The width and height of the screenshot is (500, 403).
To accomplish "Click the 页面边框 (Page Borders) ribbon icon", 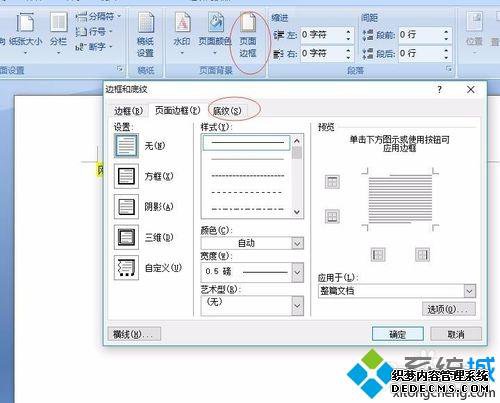I will point(248,35).
